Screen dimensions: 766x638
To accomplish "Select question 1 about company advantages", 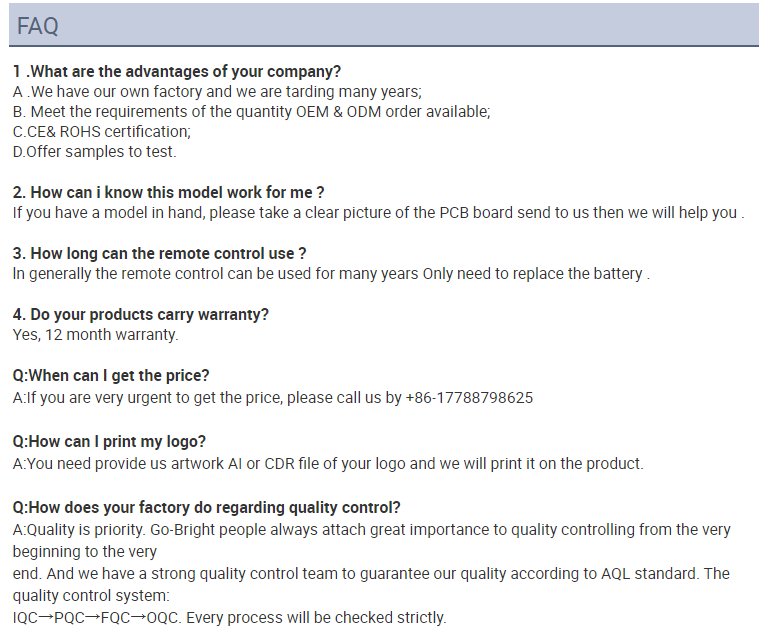I will tap(176, 72).
